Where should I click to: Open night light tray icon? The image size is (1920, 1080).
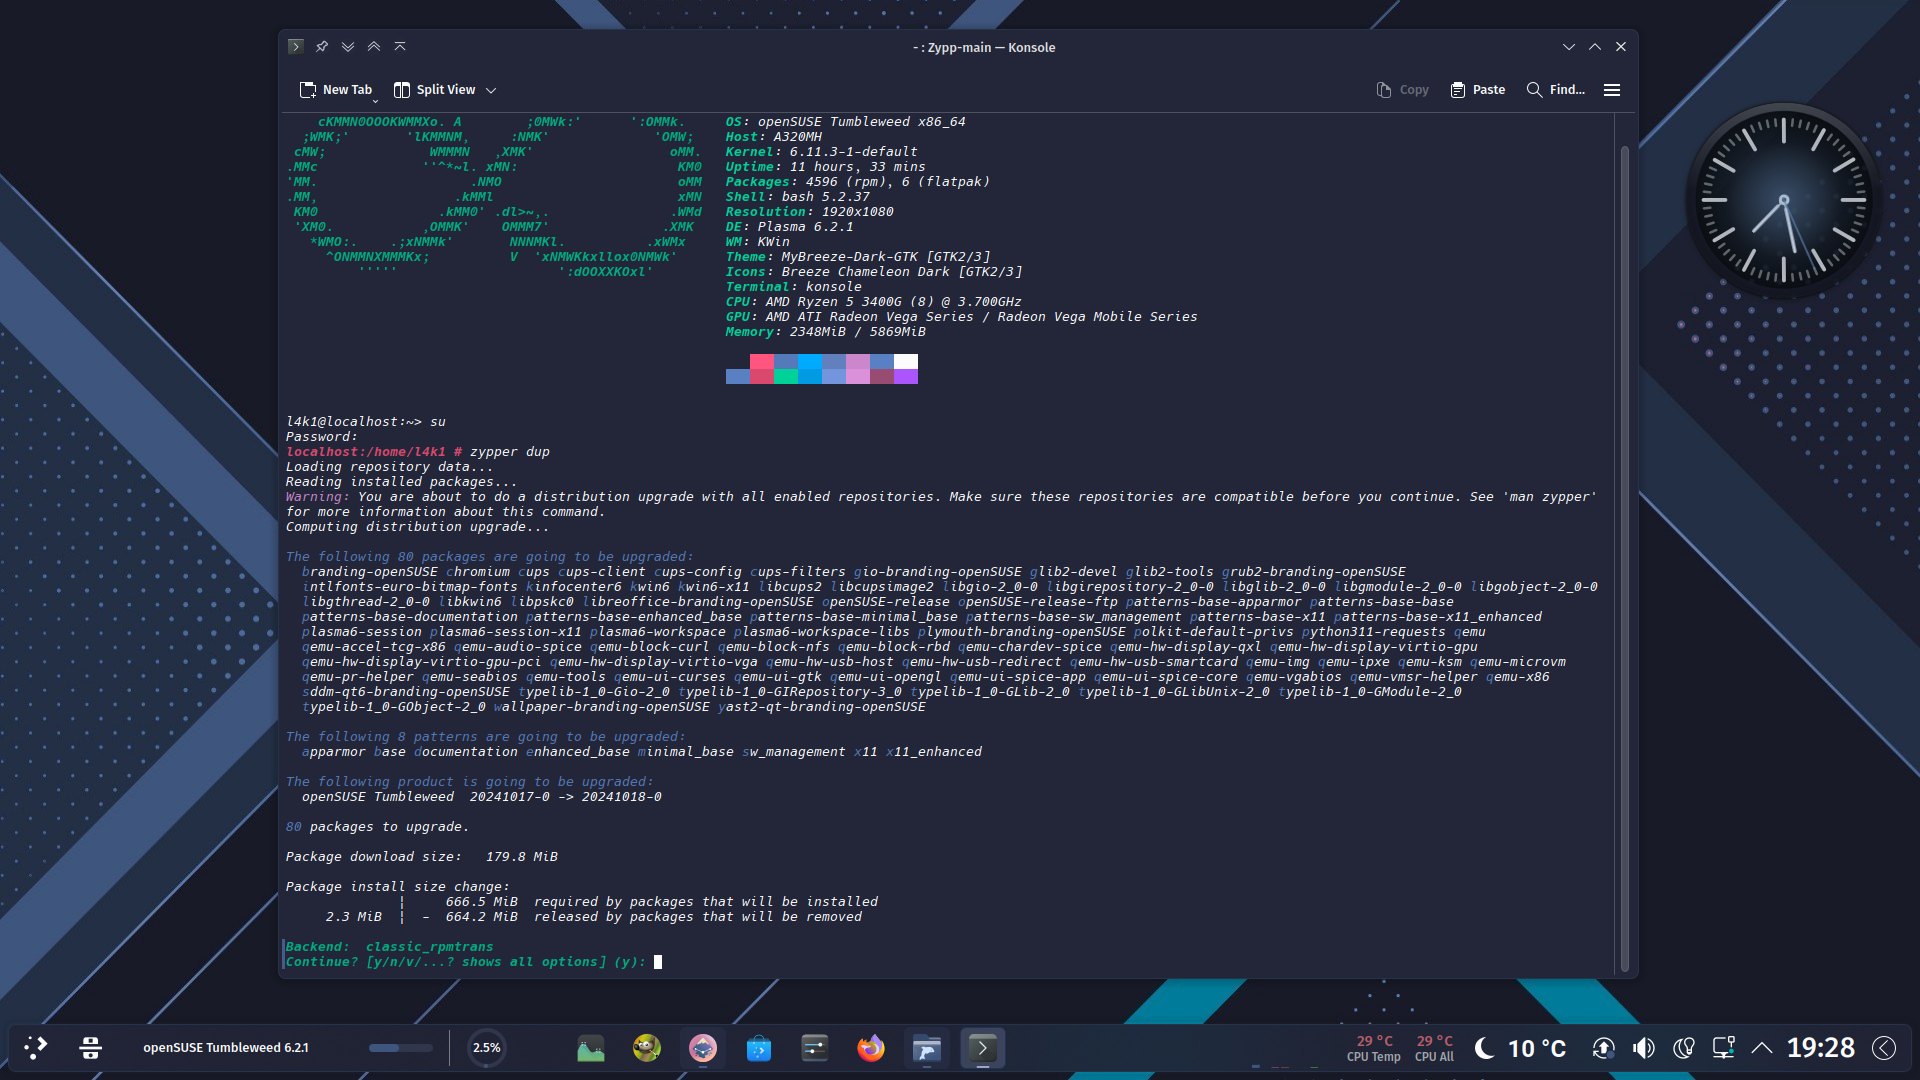(1683, 1048)
